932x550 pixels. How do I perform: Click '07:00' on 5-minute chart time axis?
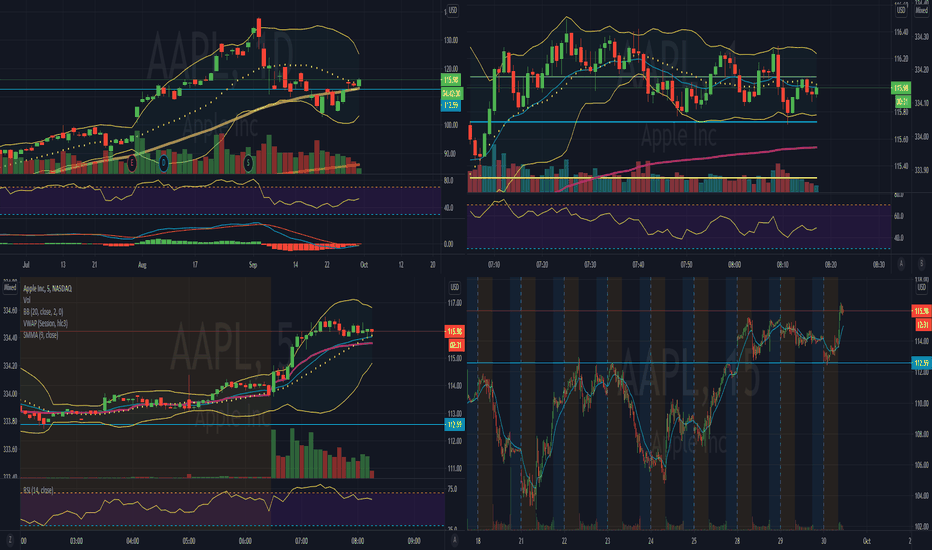[x=301, y=540]
